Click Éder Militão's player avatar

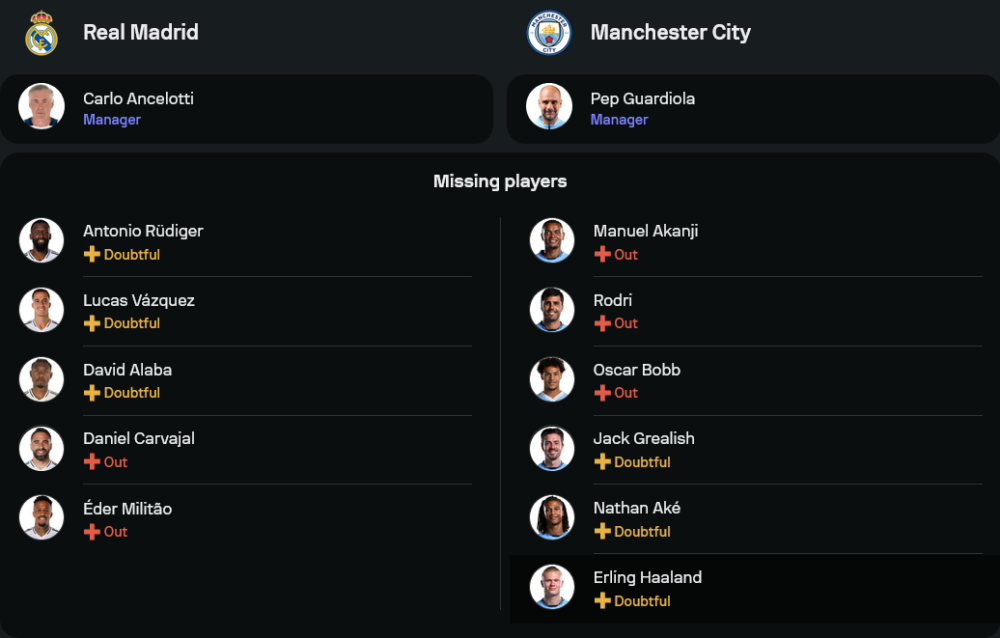(42, 518)
